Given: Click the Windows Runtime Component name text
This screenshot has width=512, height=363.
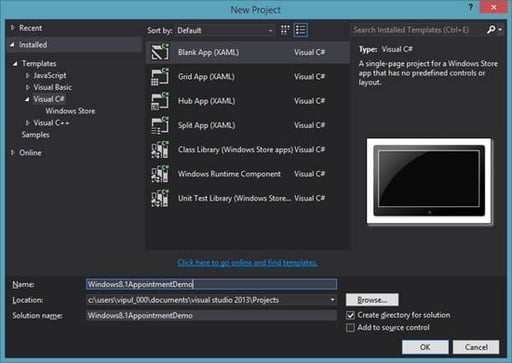Looking at the screenshot, I should pyautogui.click(x=229, y=174).
